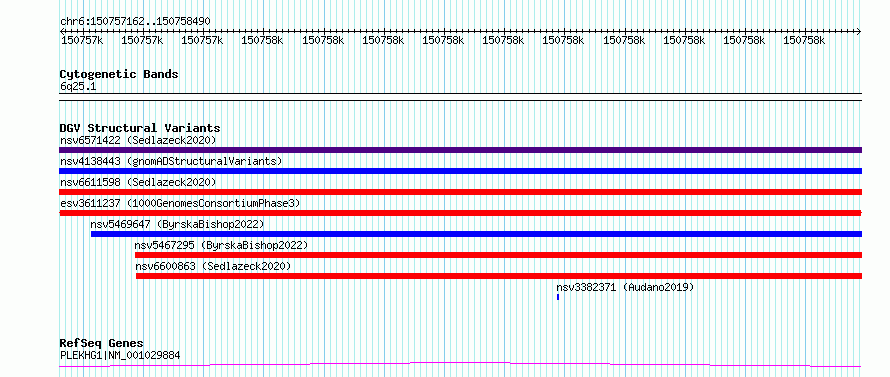Click the PLEKHG1|NM_001029884 gene label
The height and width of the screenshot is (377, 890).
120,356
